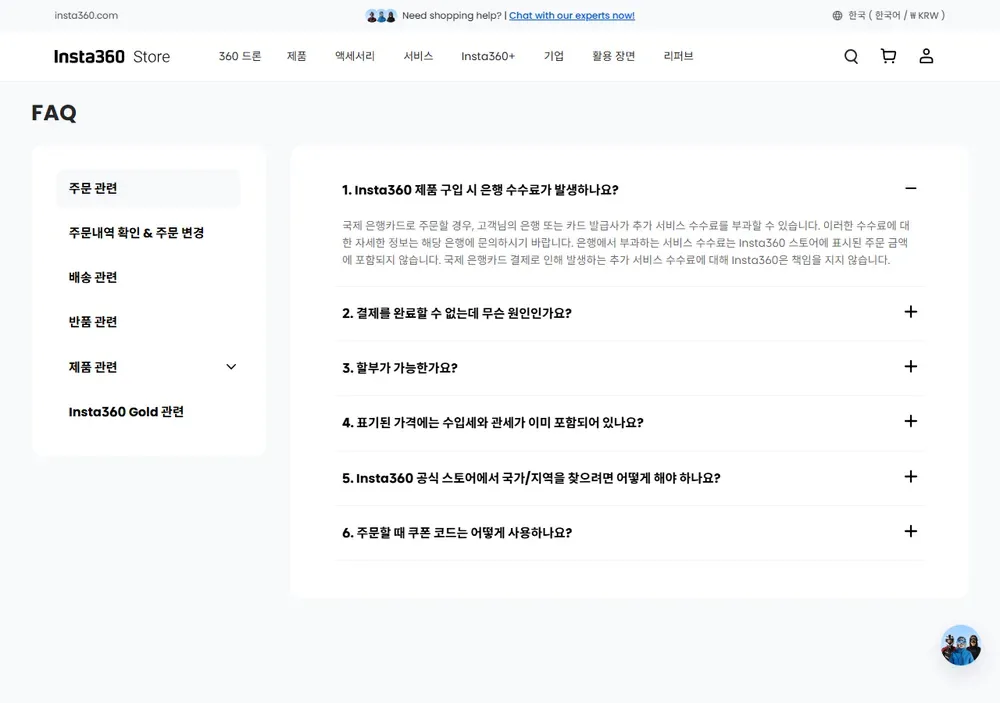Click question title 6. 주문할 때 쿠폰 코드
The image size is (1000, 703).
457,533
